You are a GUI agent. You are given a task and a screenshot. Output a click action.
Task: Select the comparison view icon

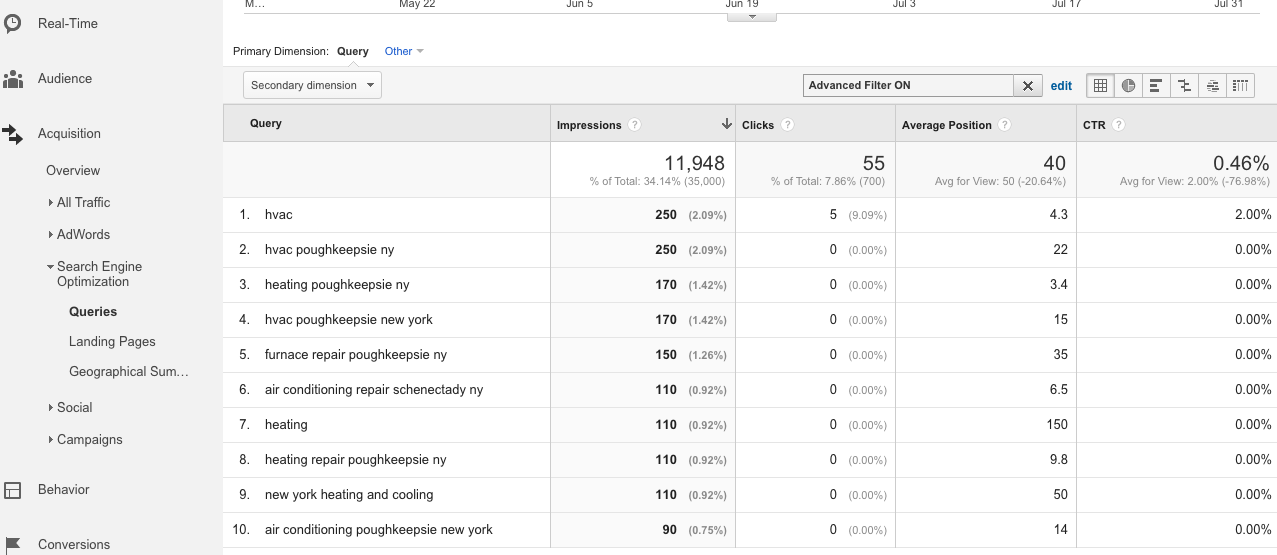[1184, 86]
